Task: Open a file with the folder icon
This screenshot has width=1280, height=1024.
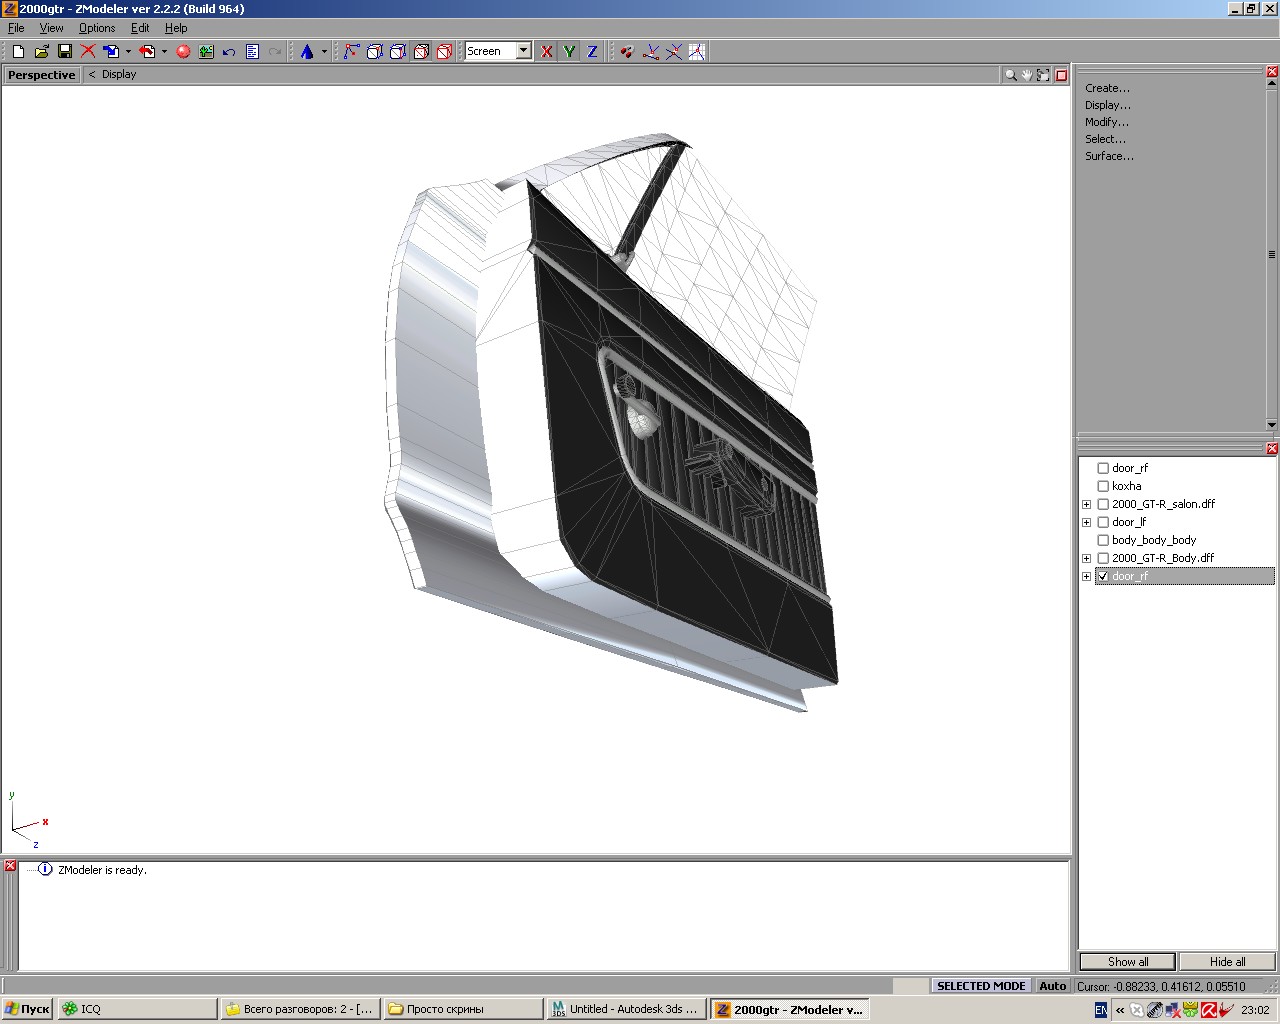Action: pyautogui.click(x=41, y=51)
